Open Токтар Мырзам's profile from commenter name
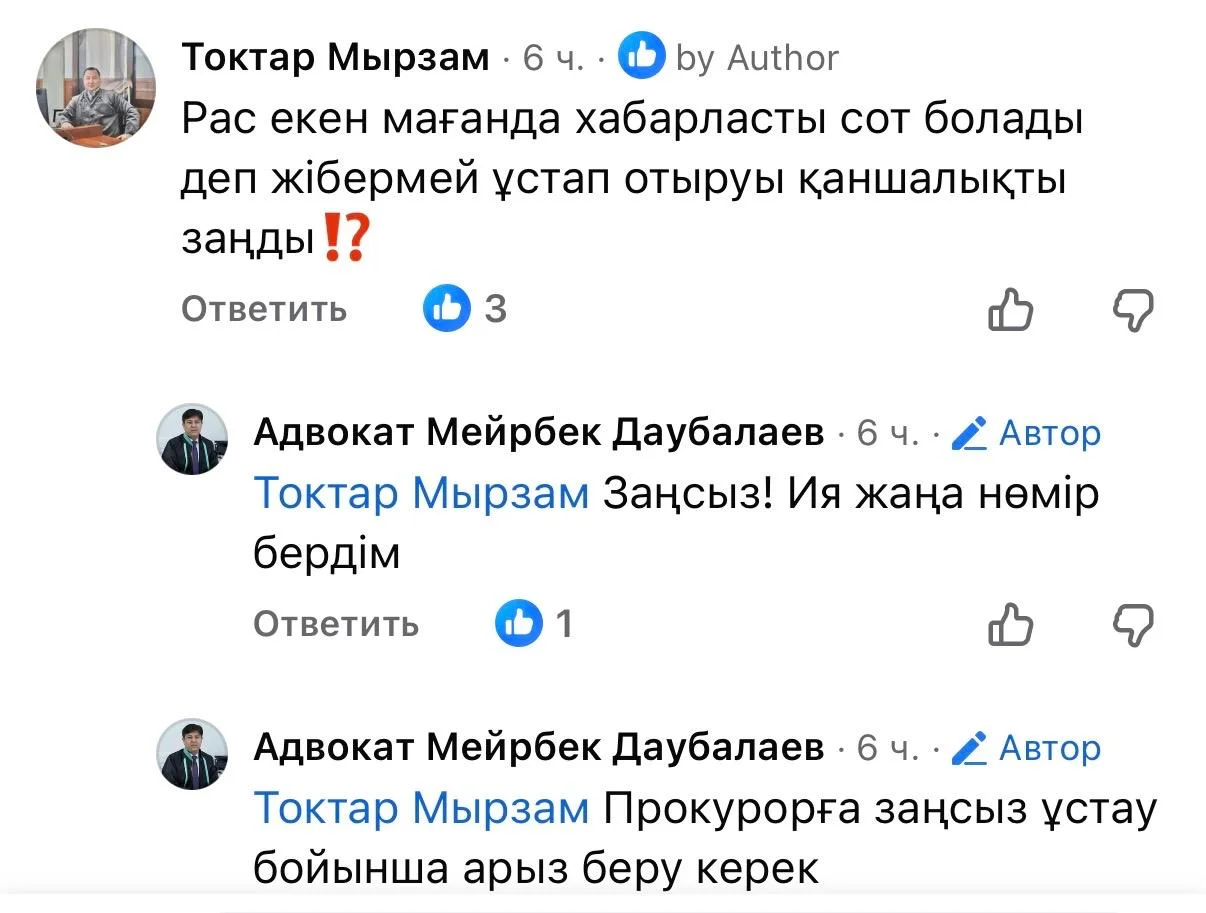The width and height of the screenshot is (1206, 913). tap(336, 58)
